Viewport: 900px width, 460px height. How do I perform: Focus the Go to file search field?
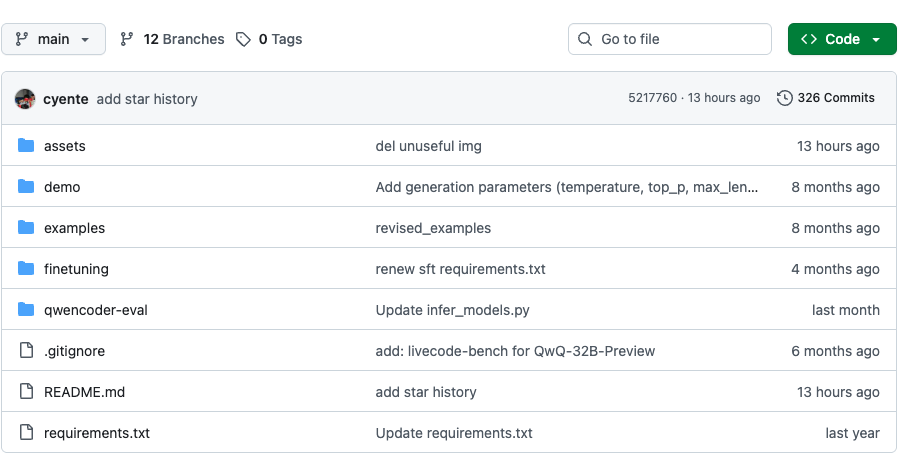(x=670, y=39)
